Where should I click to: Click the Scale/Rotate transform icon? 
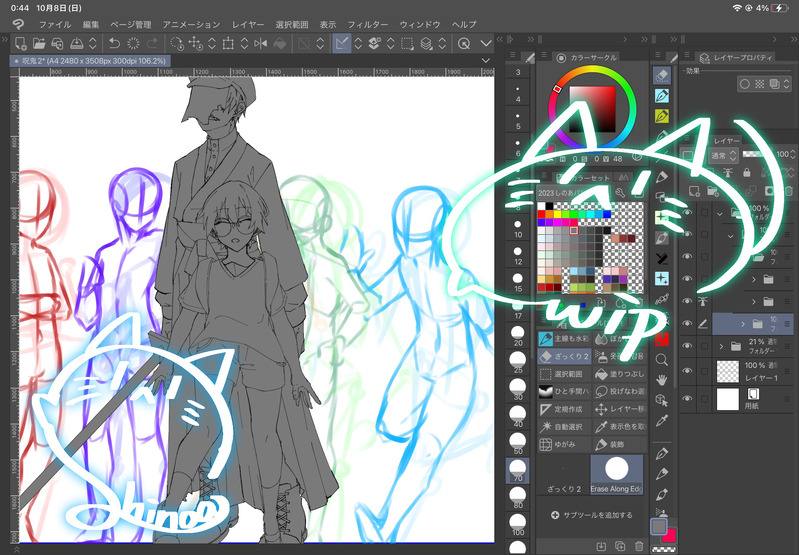tap(228, 44)
